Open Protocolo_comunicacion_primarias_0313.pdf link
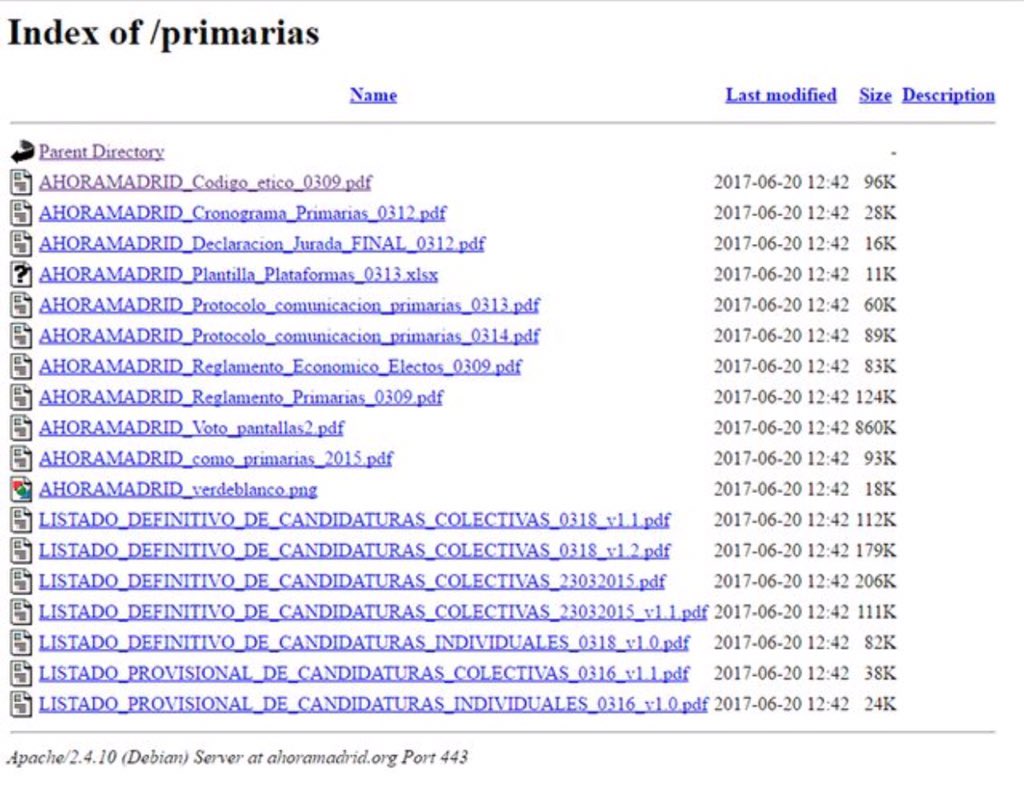 [289, 305]
